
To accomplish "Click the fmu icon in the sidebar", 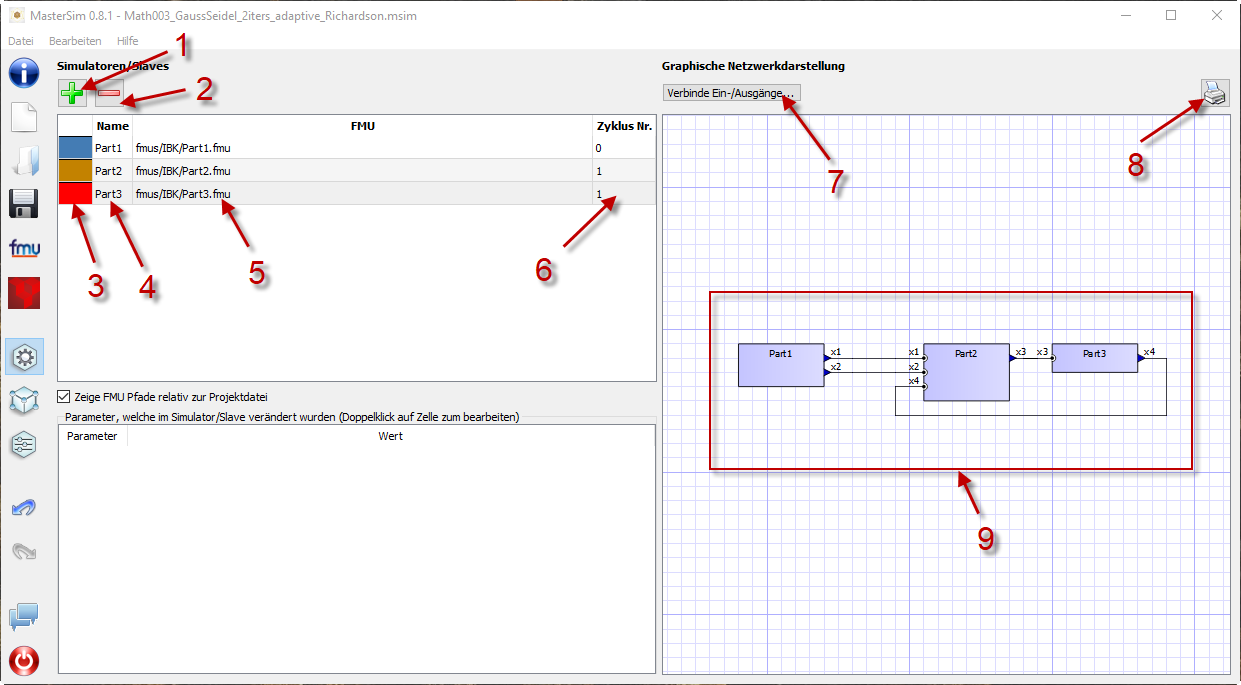I will coord(24,247).
